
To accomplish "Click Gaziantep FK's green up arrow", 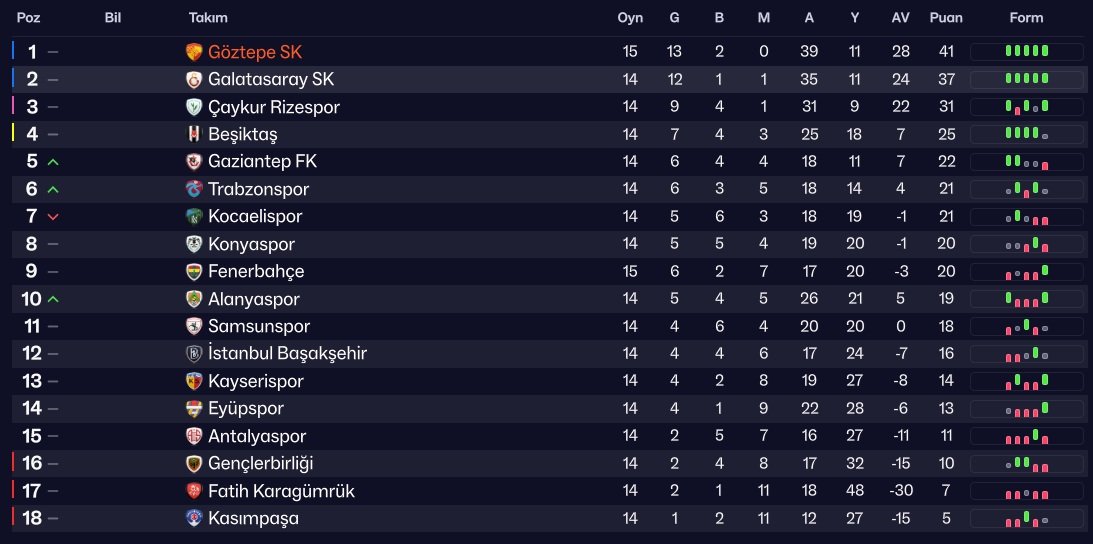I will pyautogui.click(x=53, y=163).
